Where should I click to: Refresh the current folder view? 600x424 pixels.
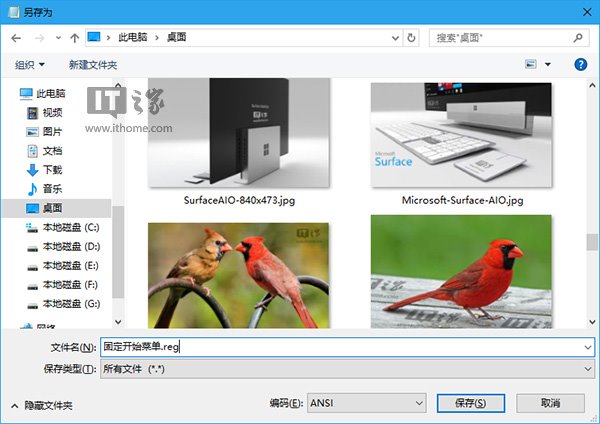point(411,38)
